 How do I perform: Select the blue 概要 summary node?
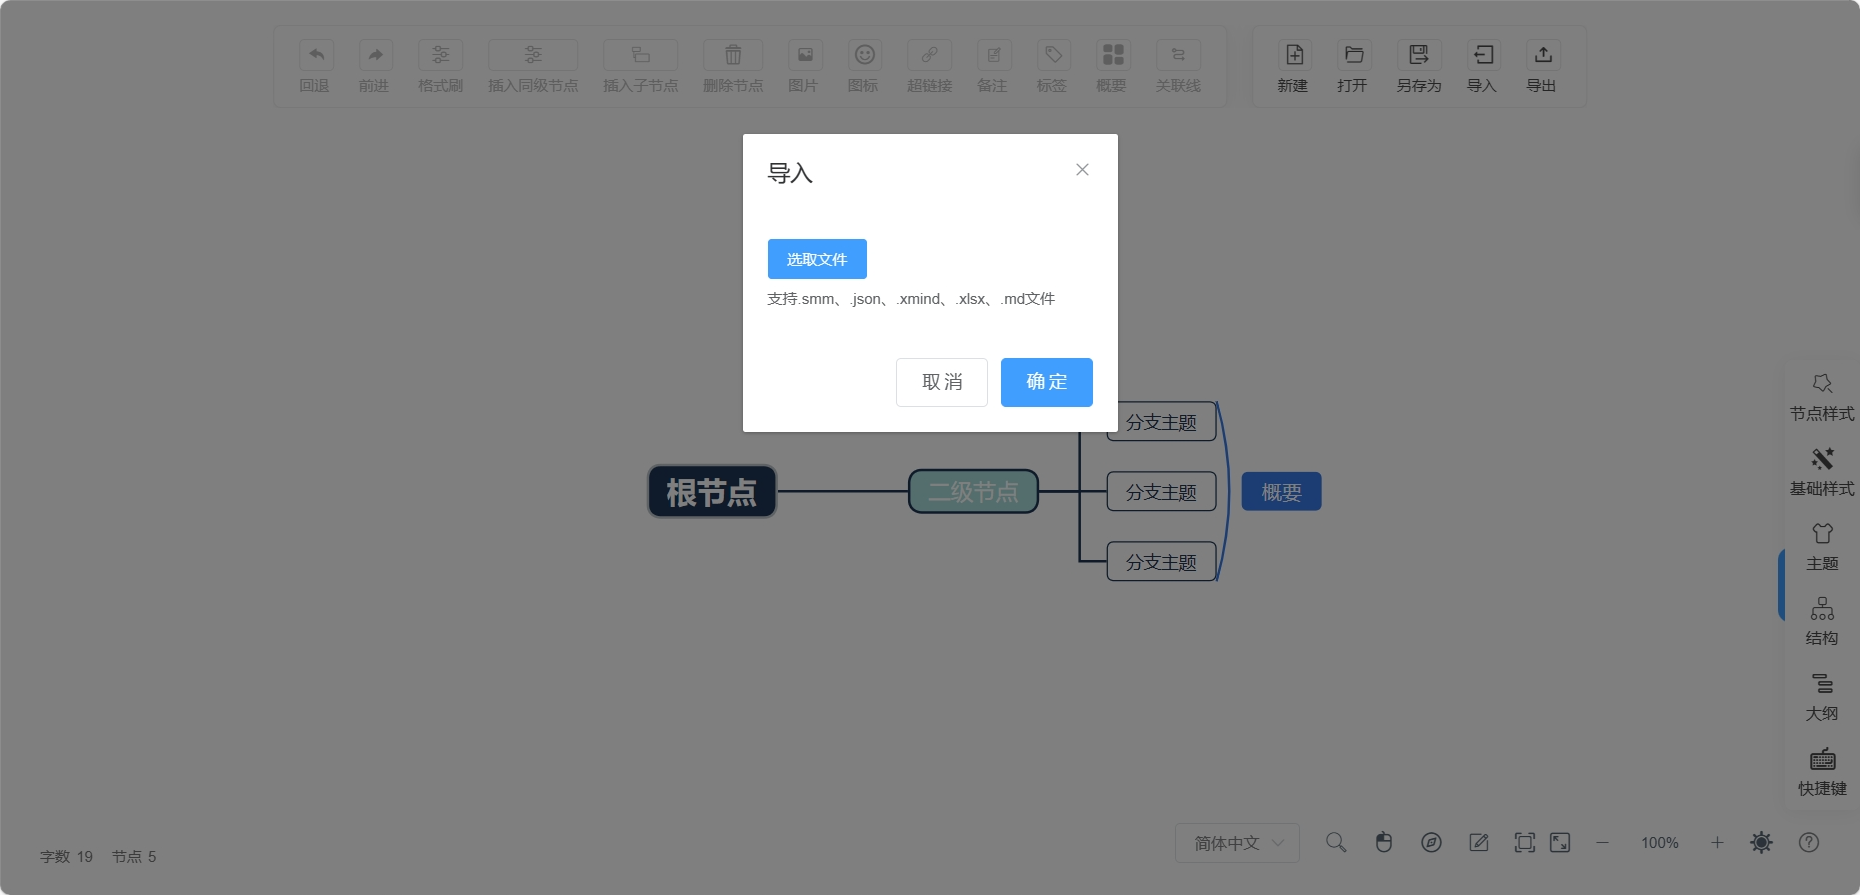pyautogui.click(x=1282, y=492)
